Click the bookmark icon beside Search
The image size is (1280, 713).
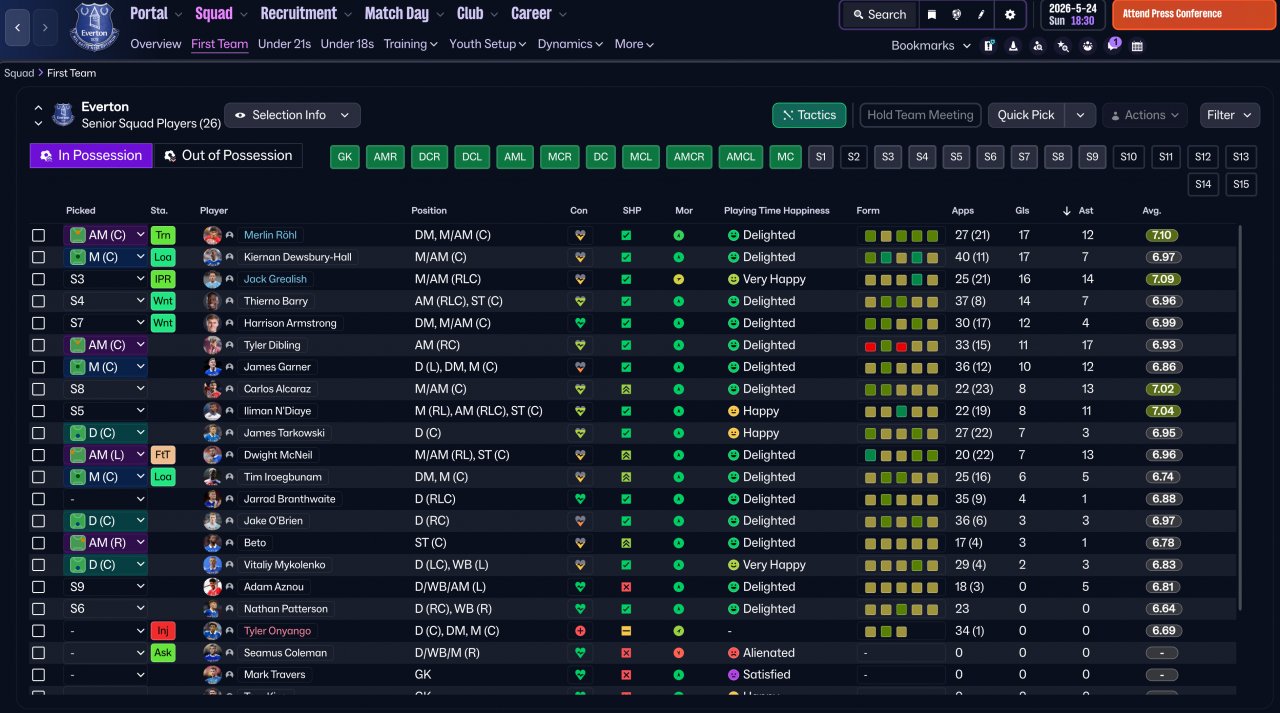[932, 15]
